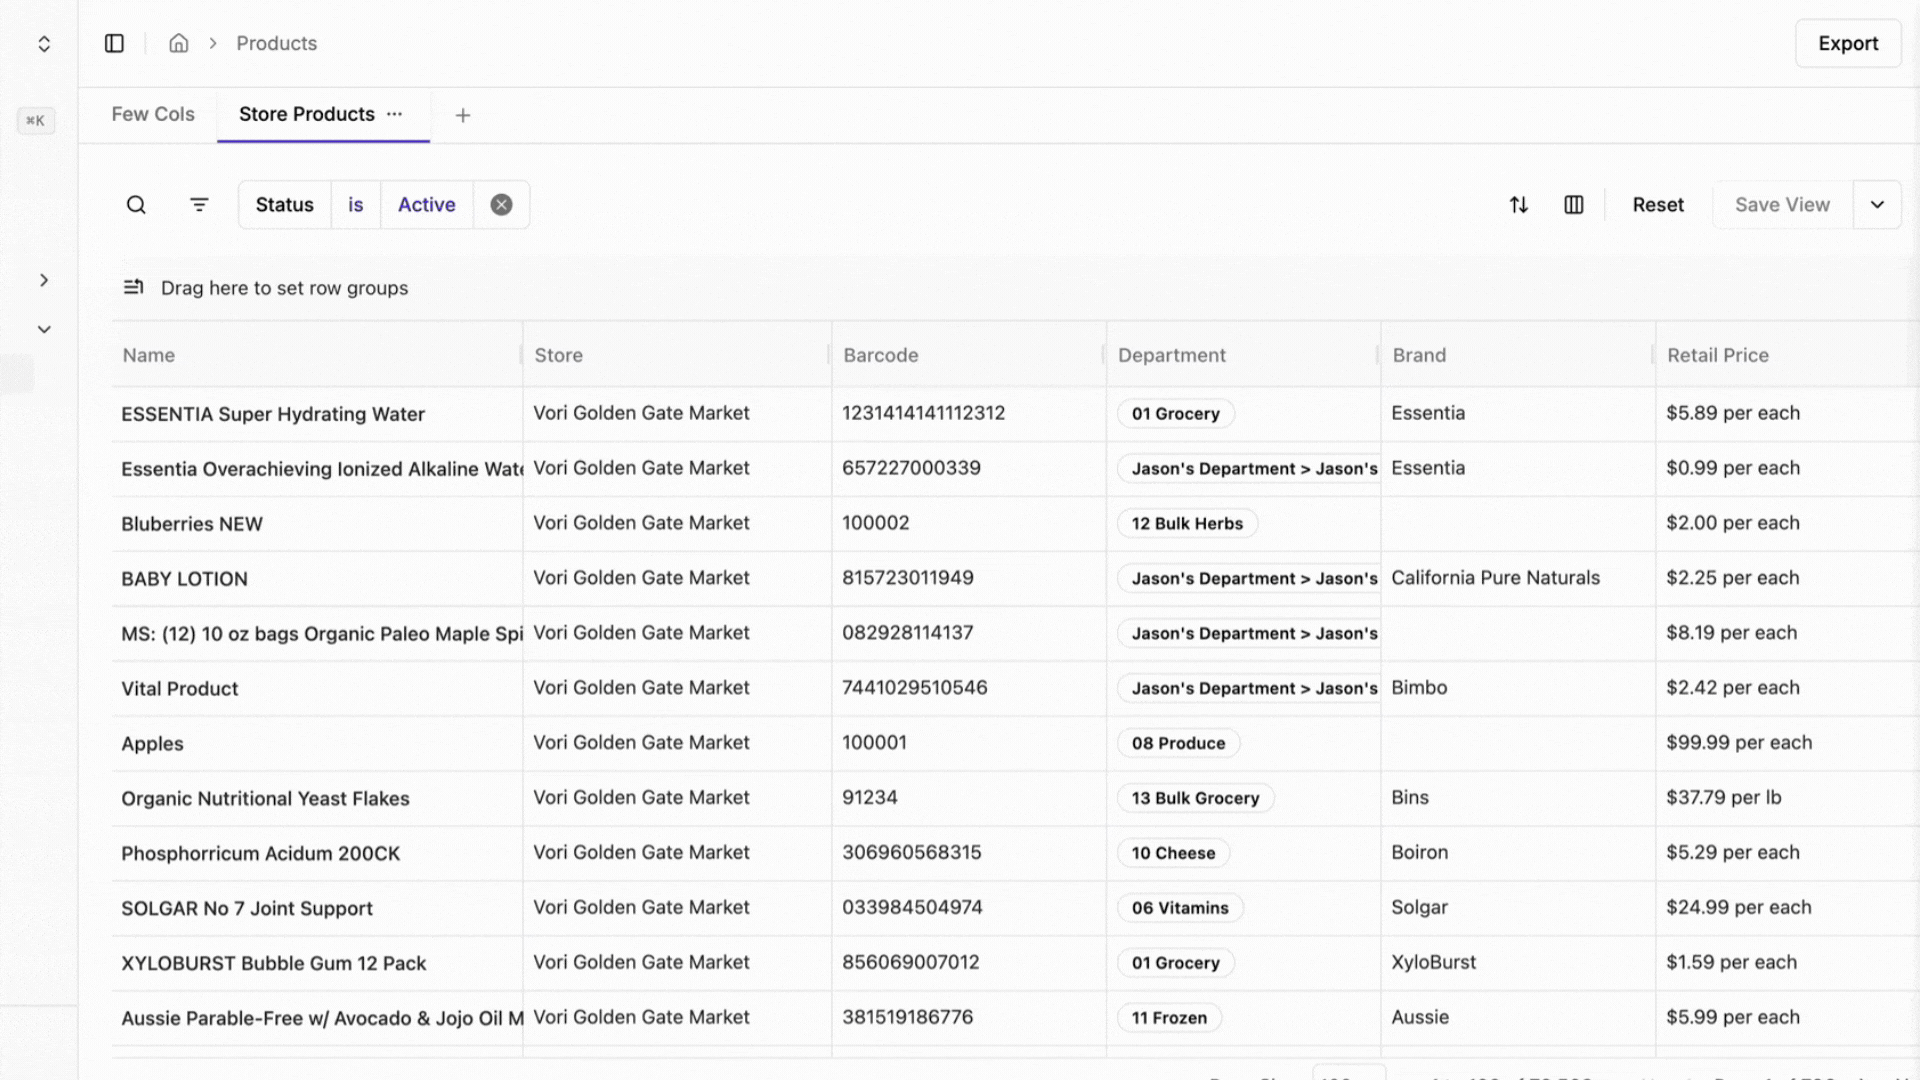Select the Store Products tab

coord(306,114)
